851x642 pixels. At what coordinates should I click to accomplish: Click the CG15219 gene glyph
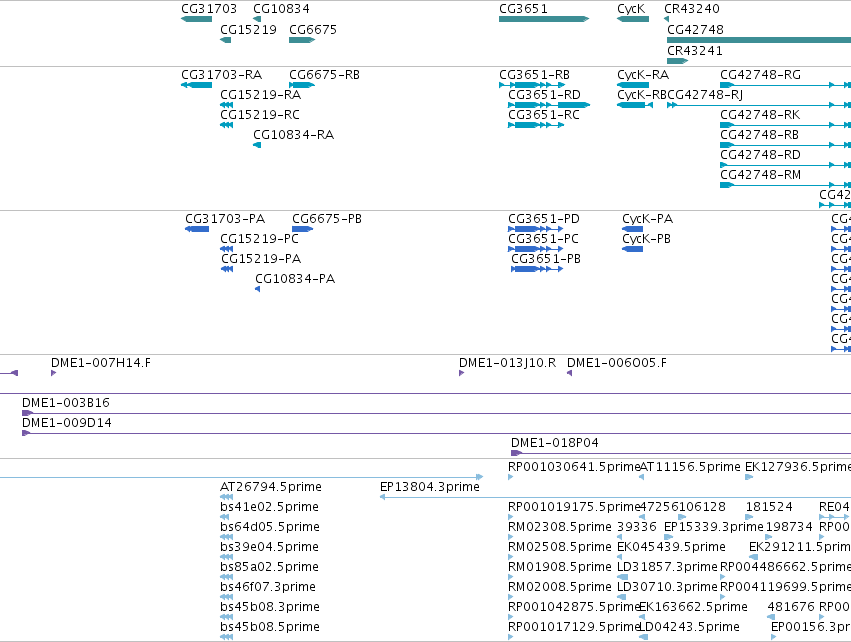pos(226,40)
